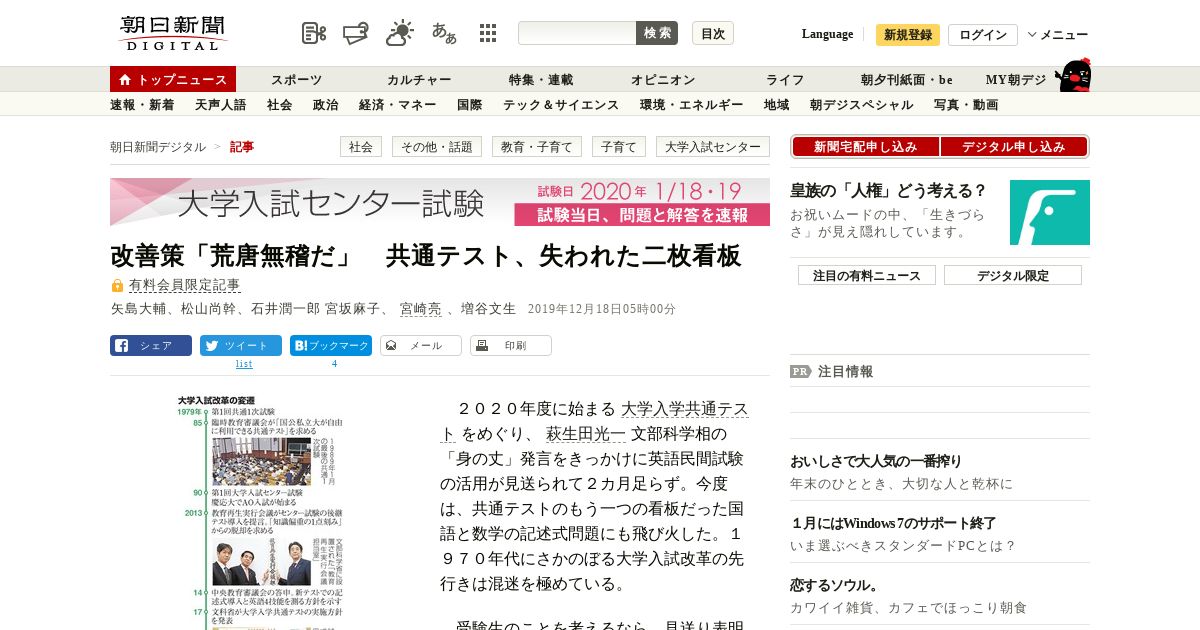1200x630 pixels.
Task: Add to Hatena ブックマーク button
Action: coord(331,346)
